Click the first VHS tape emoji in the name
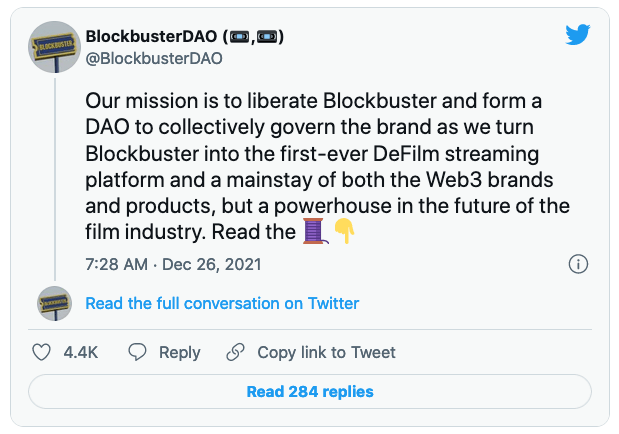The width and height of the screenshot is (619, 434). pyautogui.click(x=239, y=37)
